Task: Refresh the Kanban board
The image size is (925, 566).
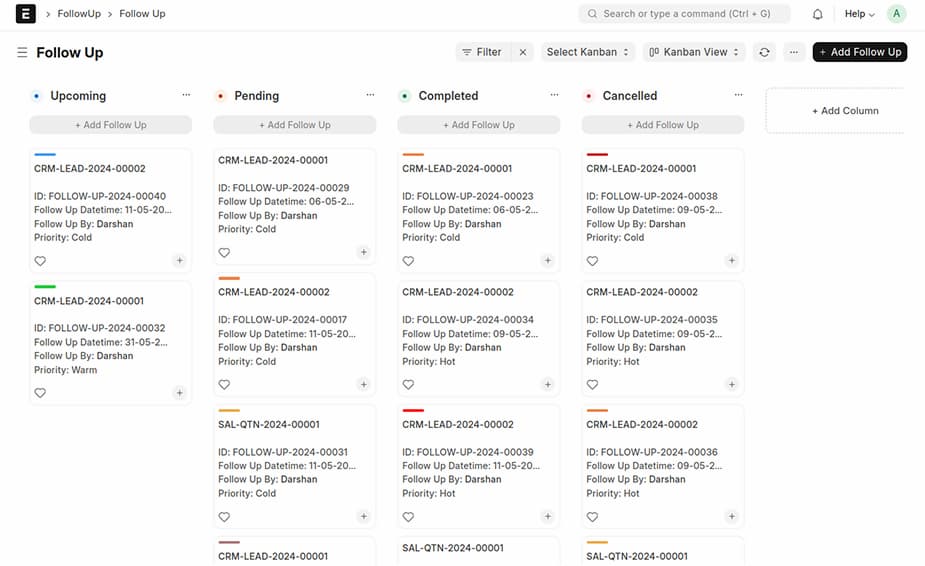Action: [x=764, y=52]
